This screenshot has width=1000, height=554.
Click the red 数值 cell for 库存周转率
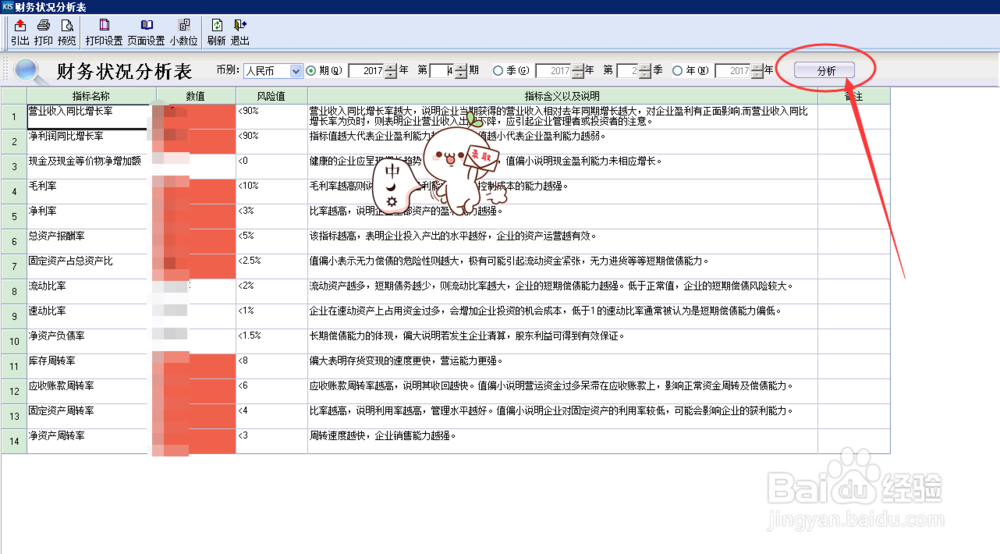pyautogui.click(x=194, y=365)
